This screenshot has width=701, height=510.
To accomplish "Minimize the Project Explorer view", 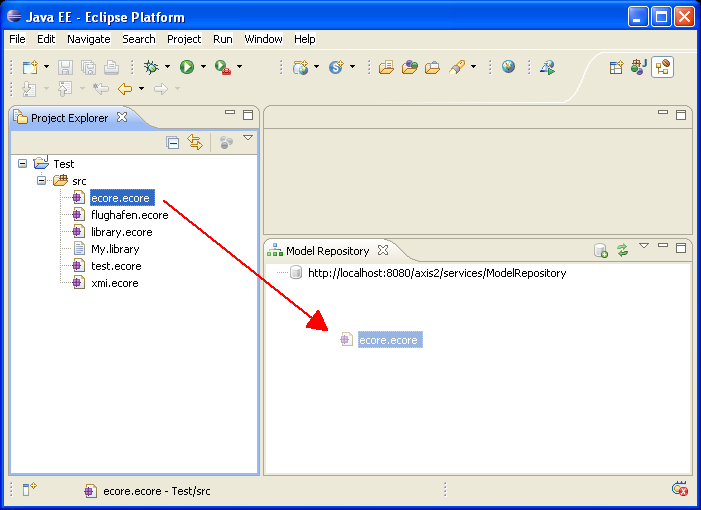I will [x=230, y=113].
